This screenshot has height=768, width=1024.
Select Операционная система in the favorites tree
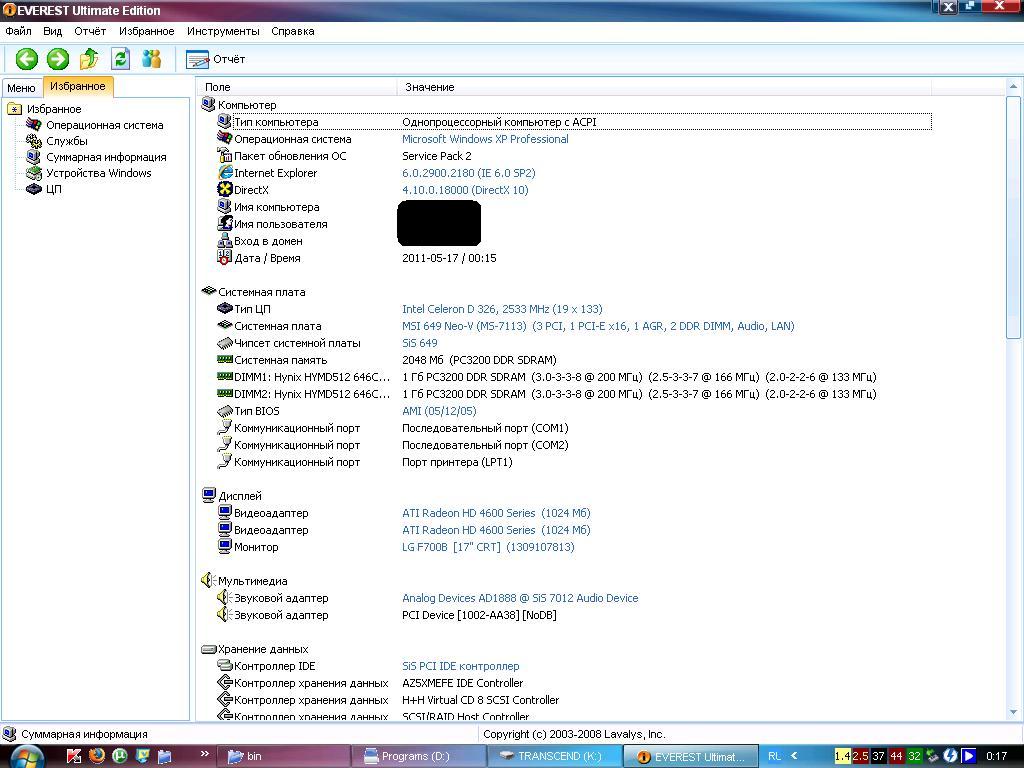[104, 125]
